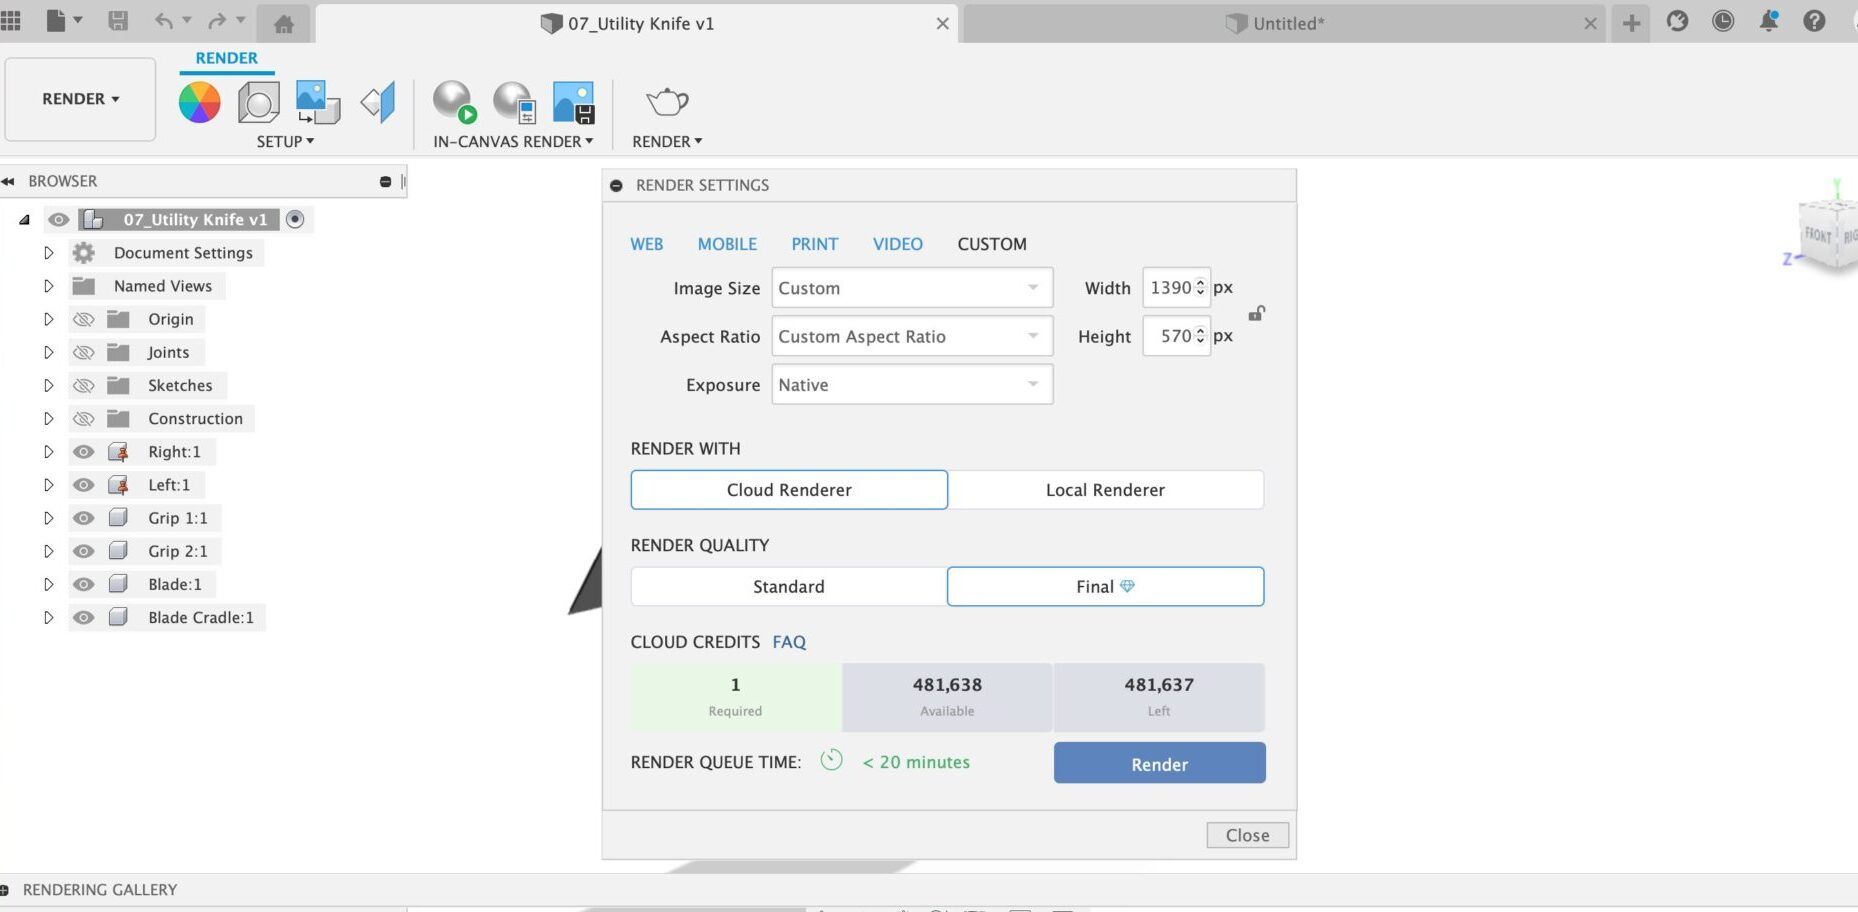The image size is (1858, 912).
Task: Click the Capture Image icon
Action: pyautogui.click(x=574, y=102)
